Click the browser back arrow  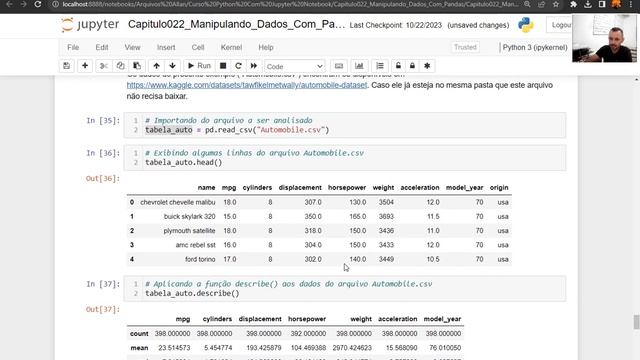click(x=9, y=4)
